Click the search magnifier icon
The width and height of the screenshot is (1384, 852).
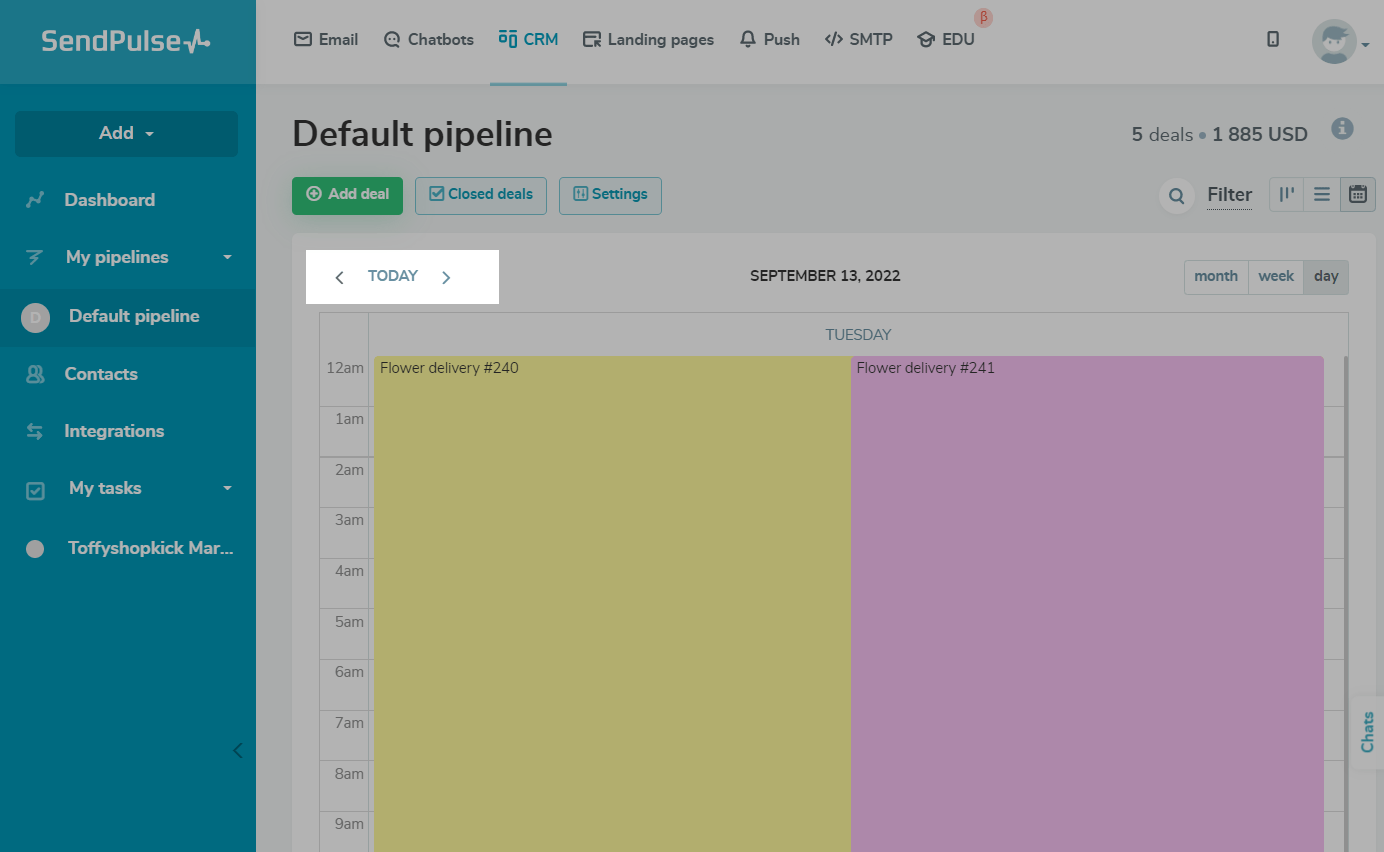(x=1177, y=195)
